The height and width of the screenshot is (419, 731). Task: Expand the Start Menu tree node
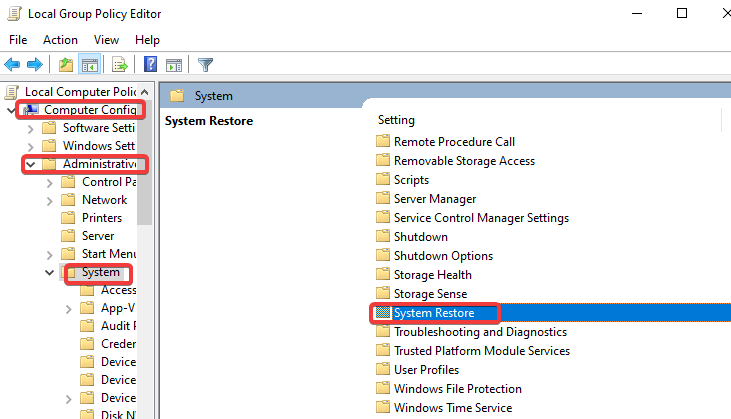pyautogui.click(x=50, y=255)
